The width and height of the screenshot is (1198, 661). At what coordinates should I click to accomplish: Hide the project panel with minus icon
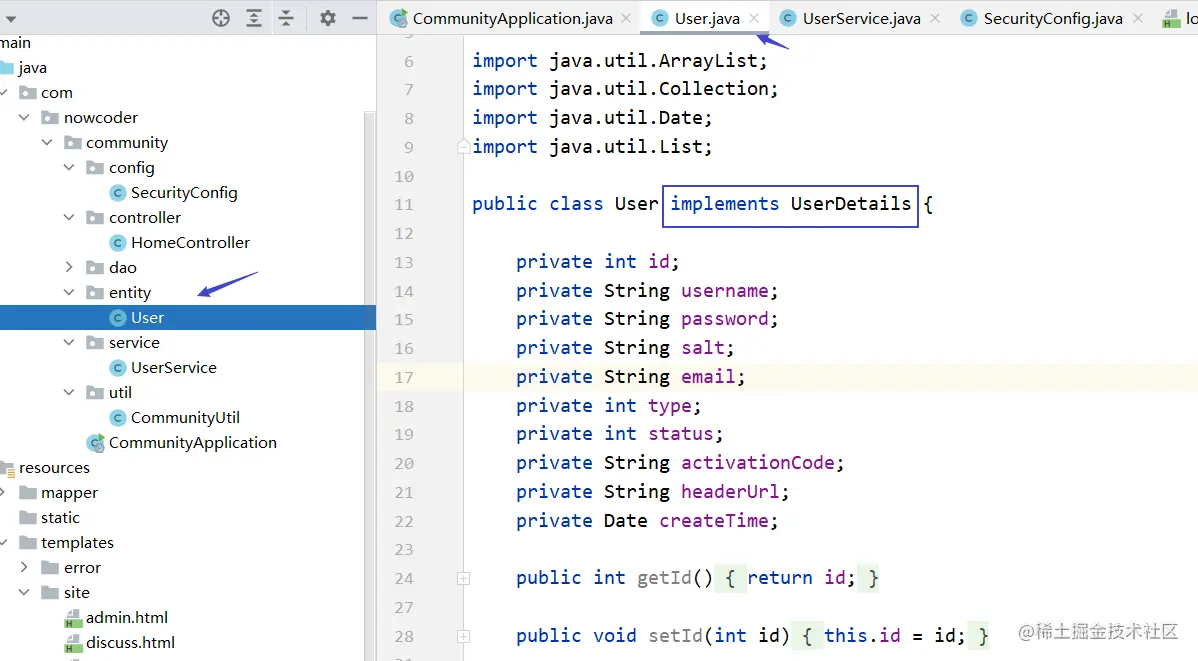[360, 18]
